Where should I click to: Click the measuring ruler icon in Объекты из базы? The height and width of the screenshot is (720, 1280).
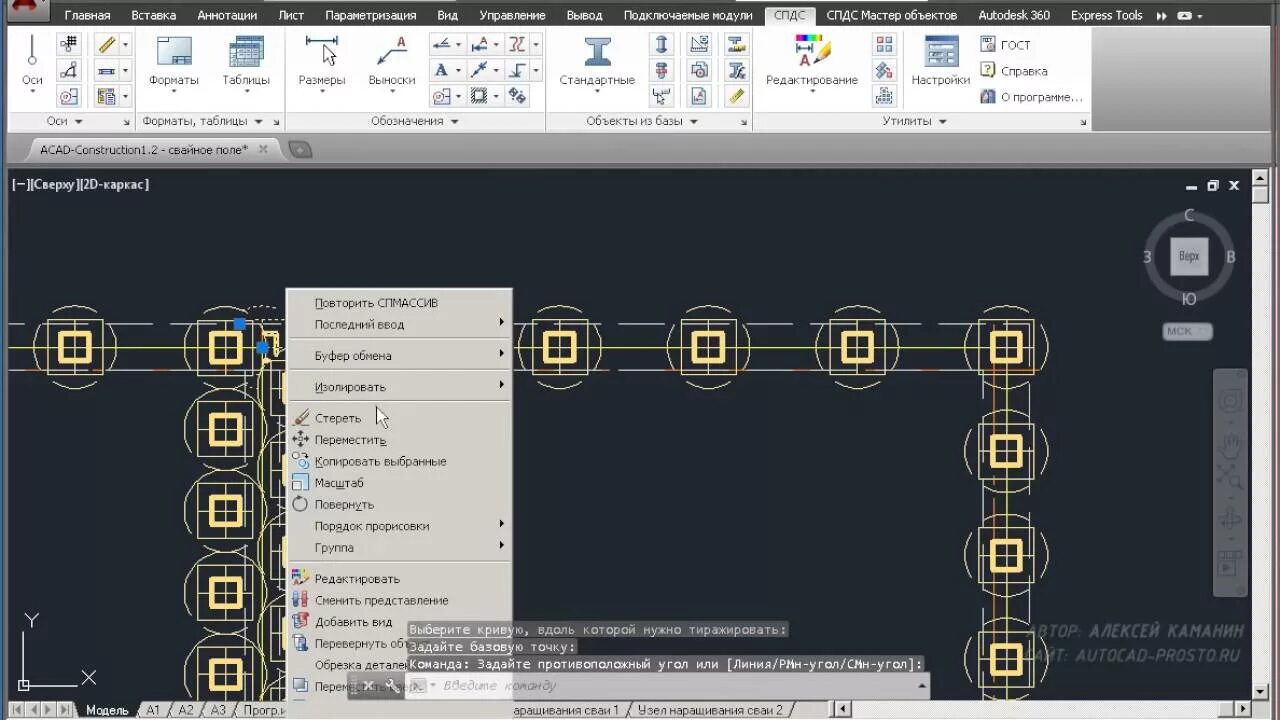(x=737, y=96)
